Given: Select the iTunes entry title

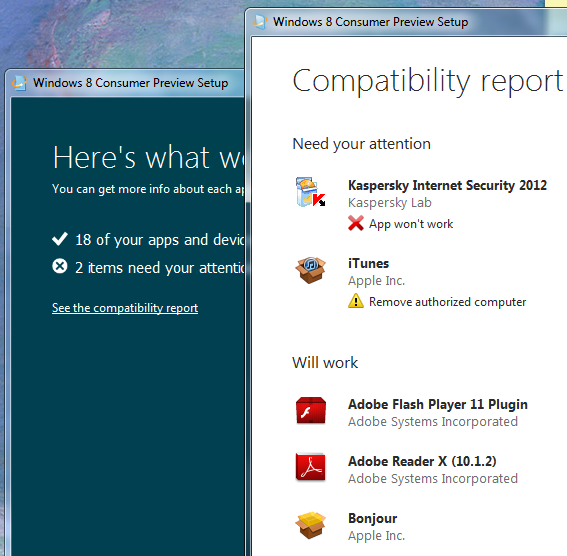Looking at the screenshot, I should 368,263.
